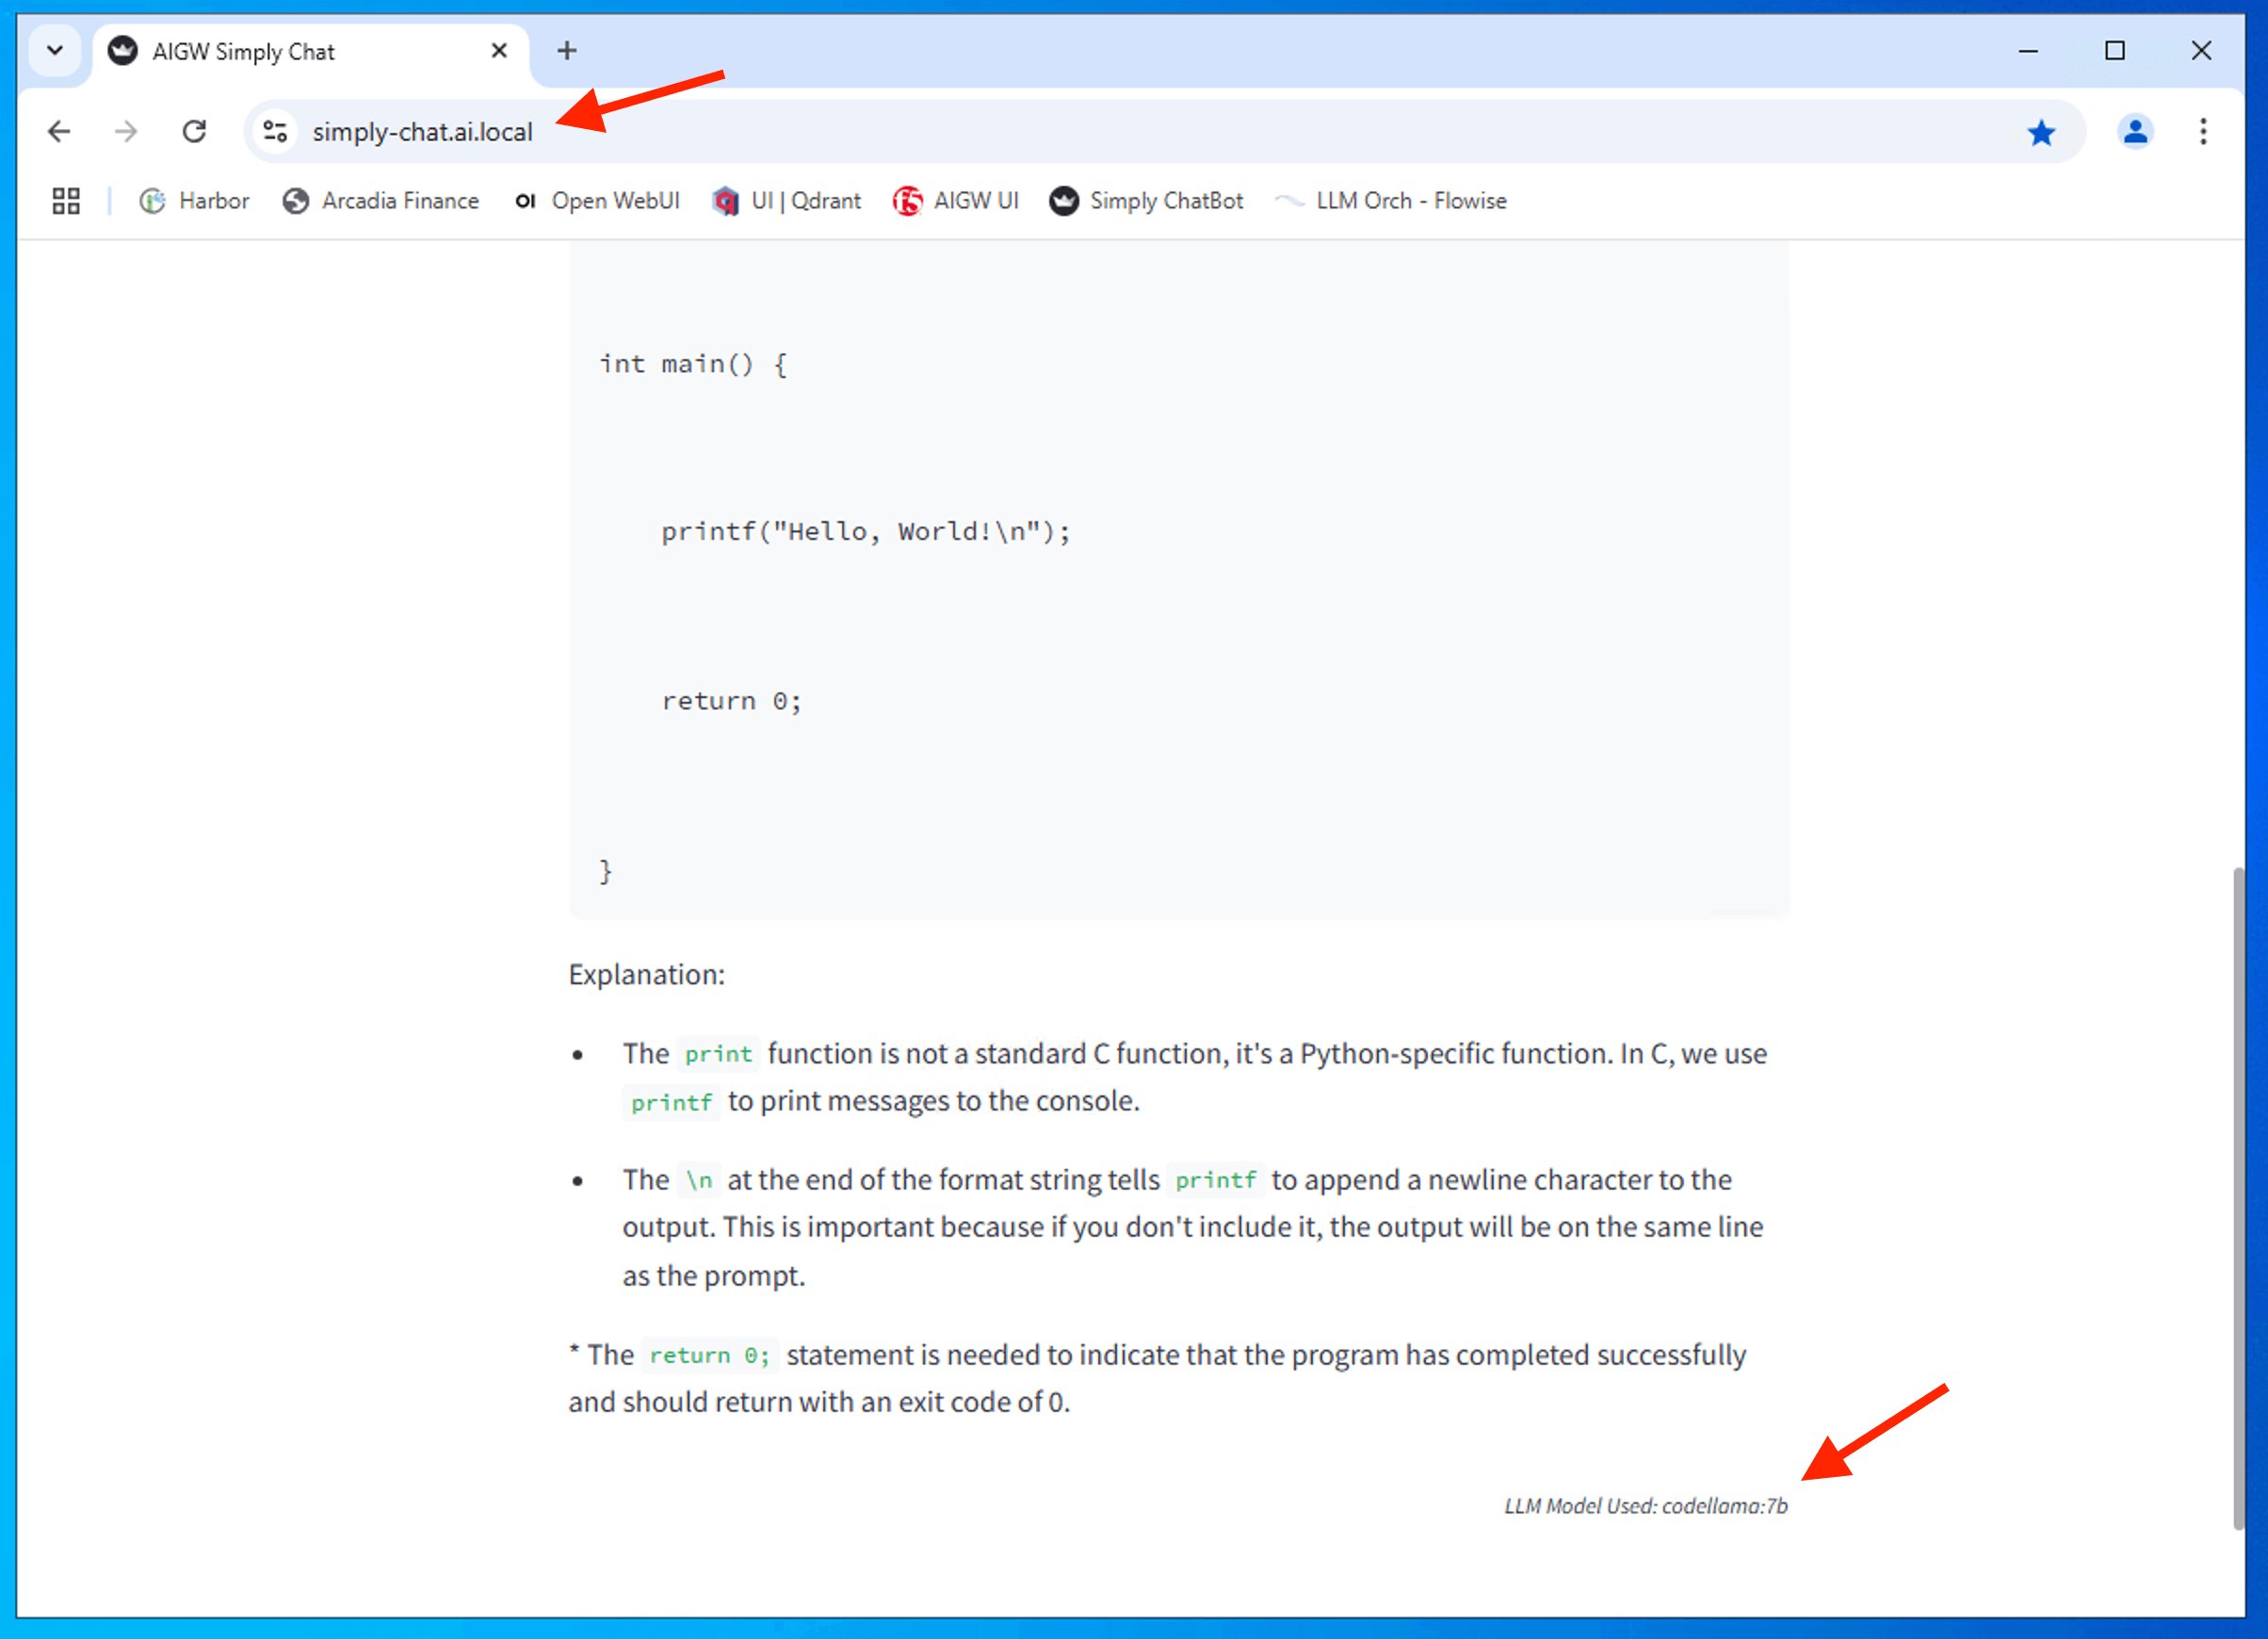Reload the current page
This screenshot has height=1639, width=2268.
[194, 131]
